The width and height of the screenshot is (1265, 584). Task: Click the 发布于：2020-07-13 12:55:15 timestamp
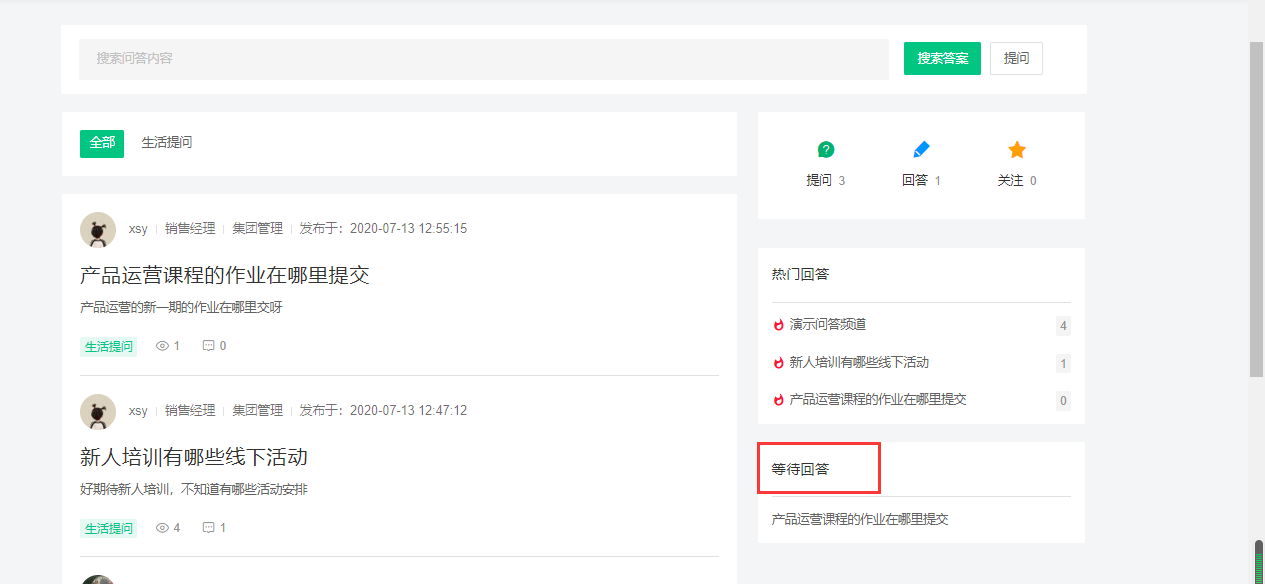click(x=383, y=229)
